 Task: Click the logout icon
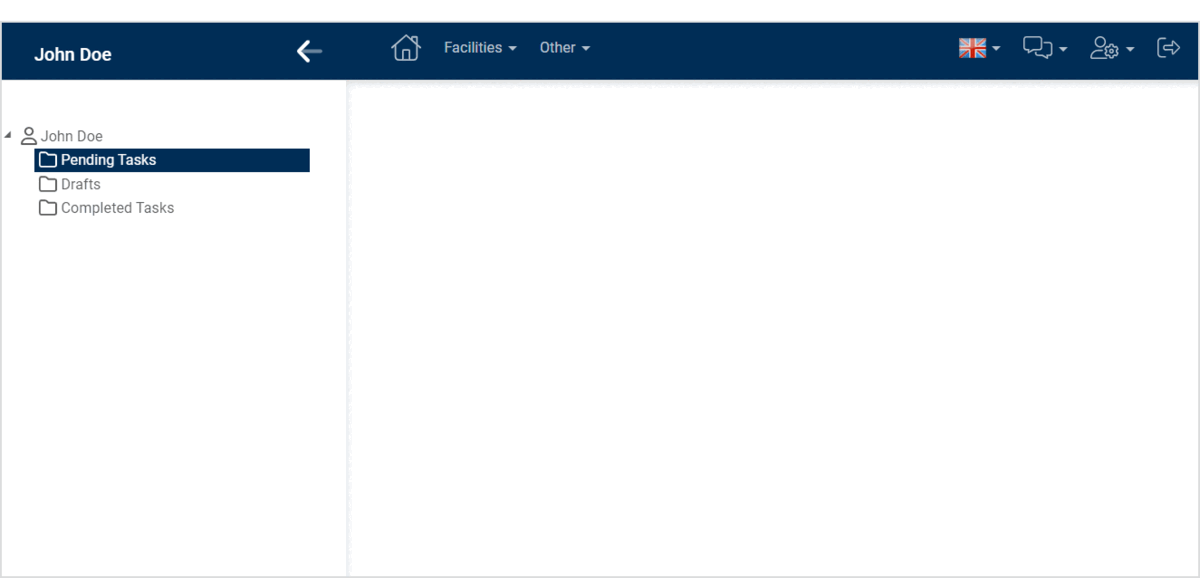(x=1168, y=48)
